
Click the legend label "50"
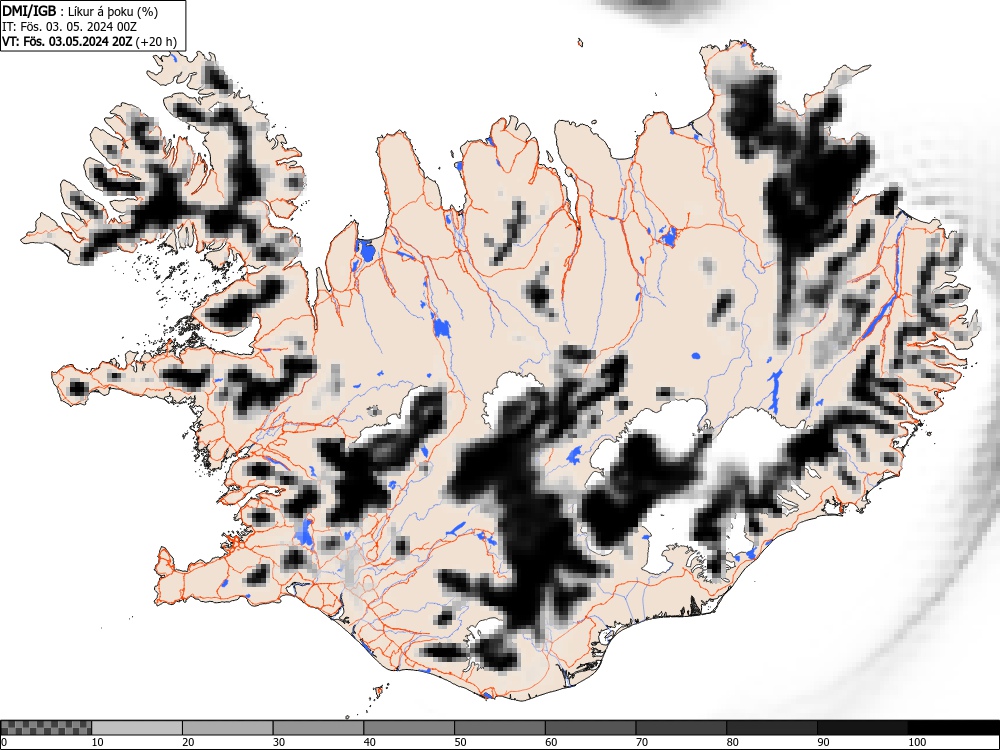[460, 742]
